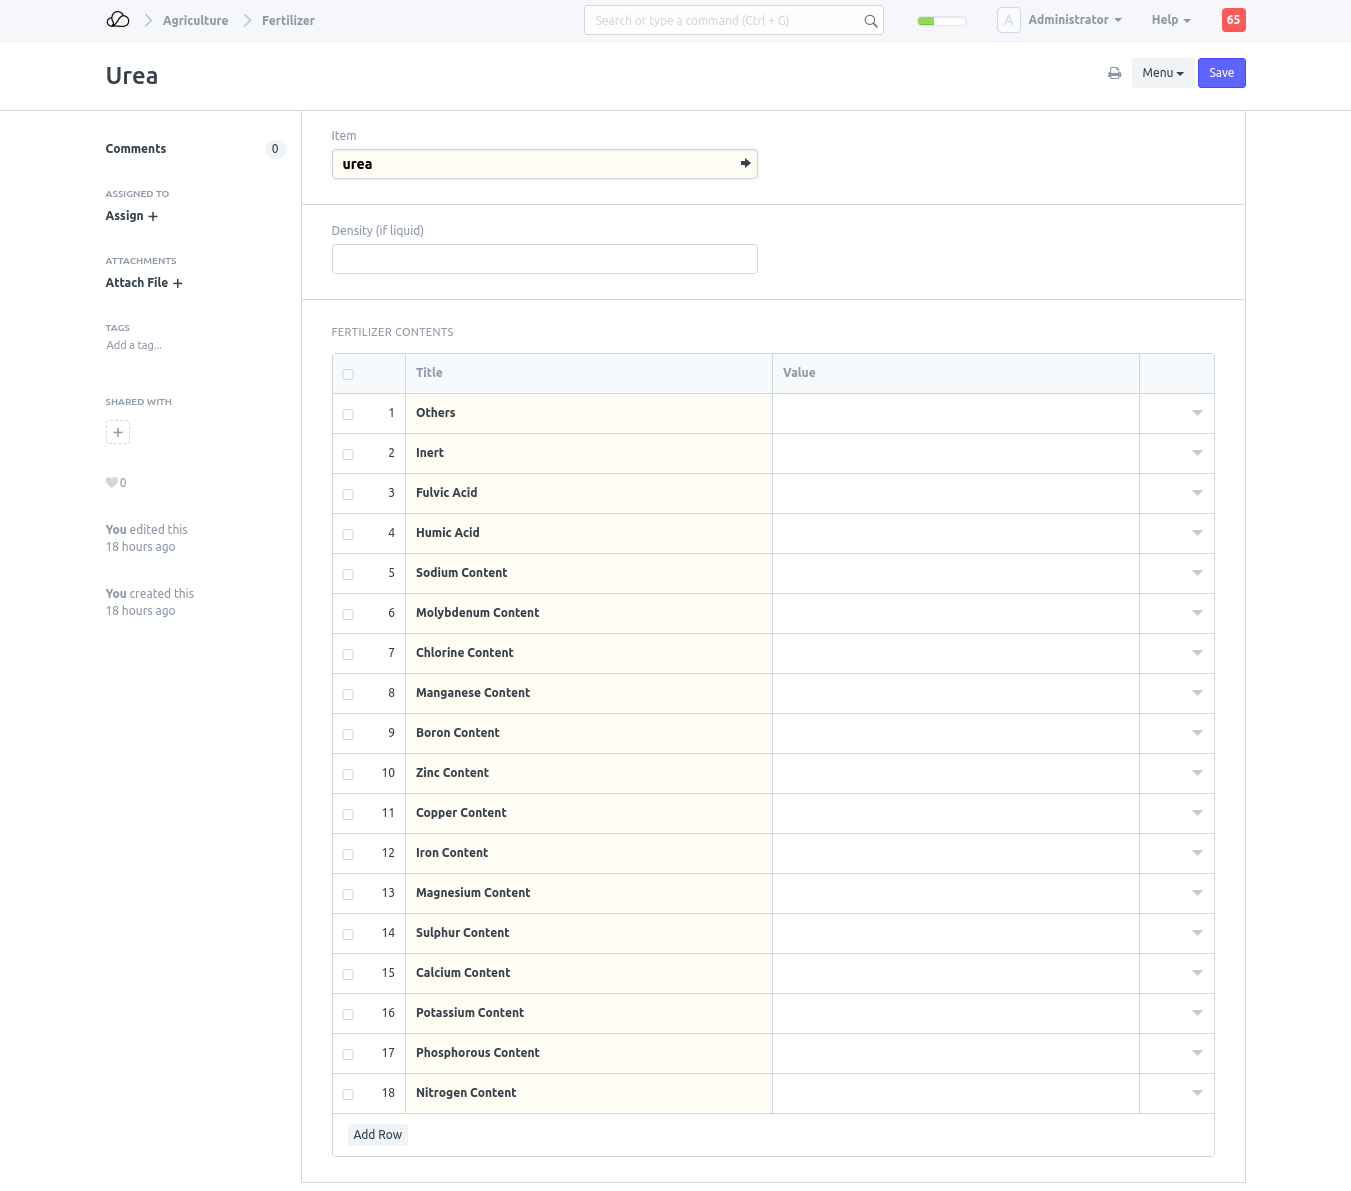Open the Help menu
Viewport: 1351px width, 1191px height.
(x=1170, y=20)
